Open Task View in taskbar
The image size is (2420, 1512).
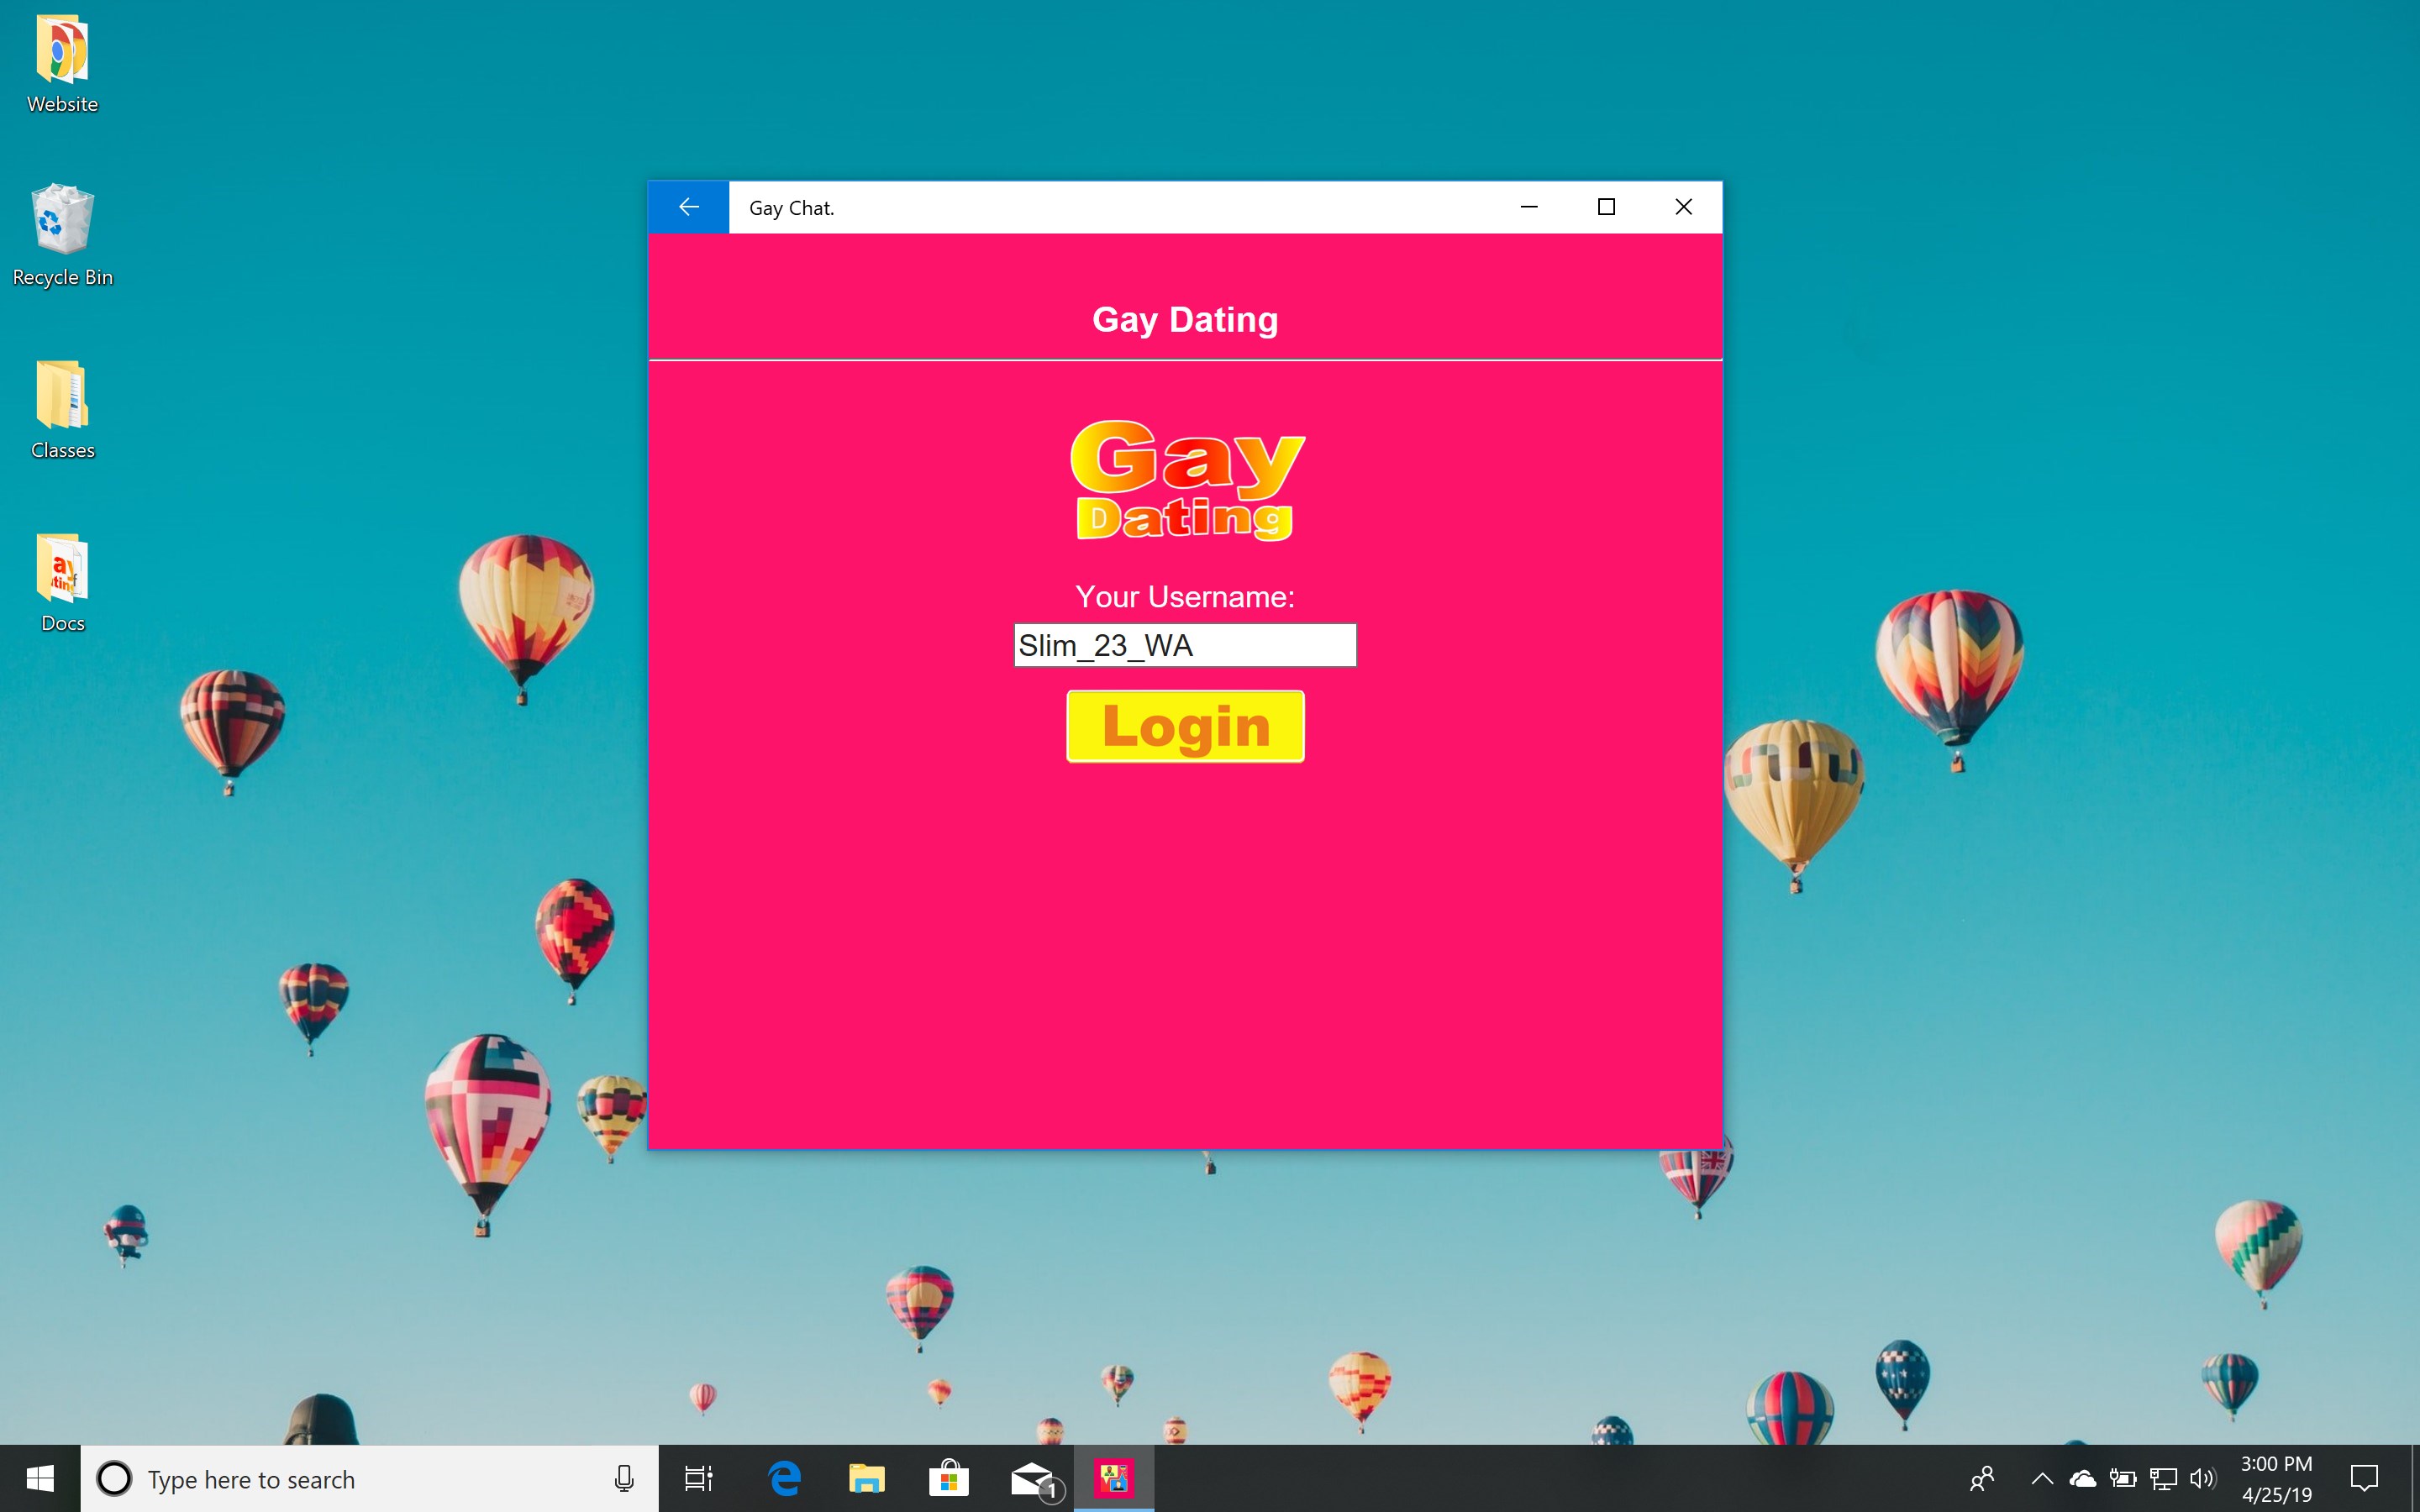(x=698, y=1478)
